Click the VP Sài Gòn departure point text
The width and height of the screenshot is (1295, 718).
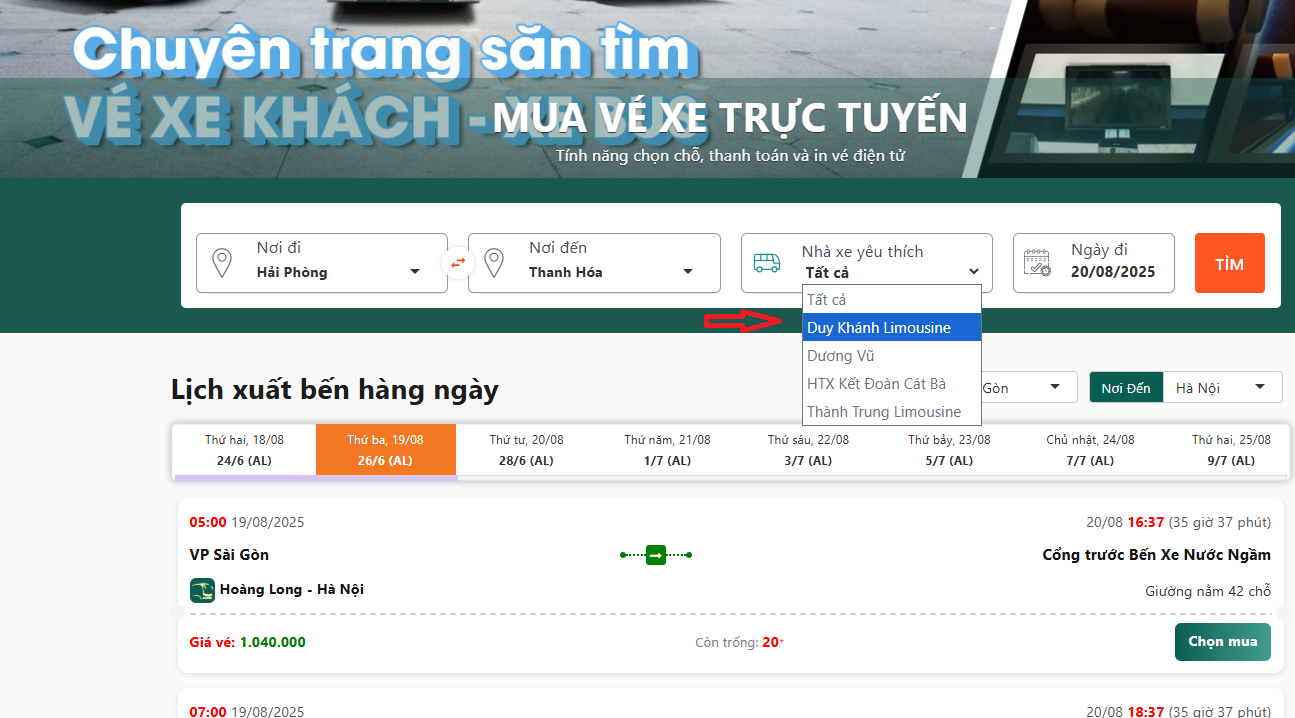coord(229,555)
